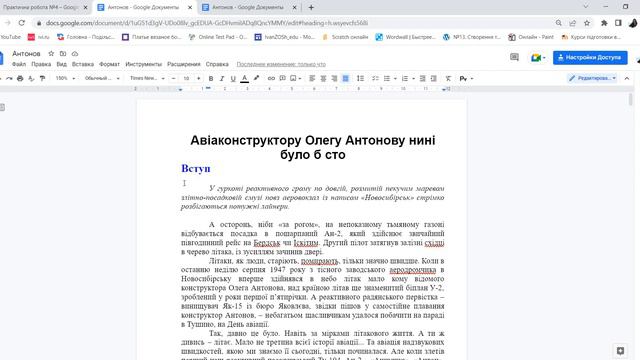Click the document title Антонов
This screenshot has width=640, height=360.
click(x=26, y=53)
